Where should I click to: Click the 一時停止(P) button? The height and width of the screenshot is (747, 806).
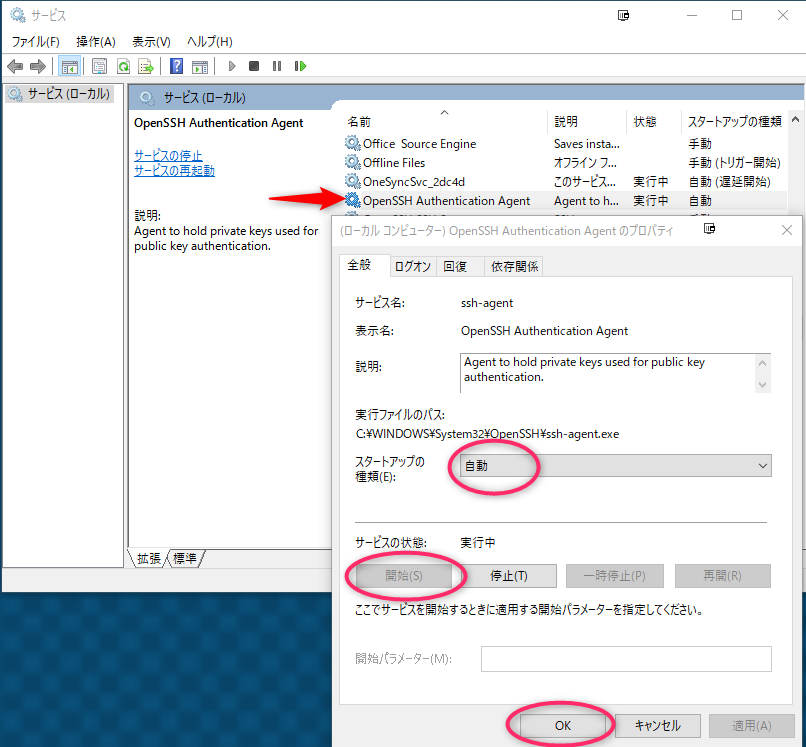(615, 576)
